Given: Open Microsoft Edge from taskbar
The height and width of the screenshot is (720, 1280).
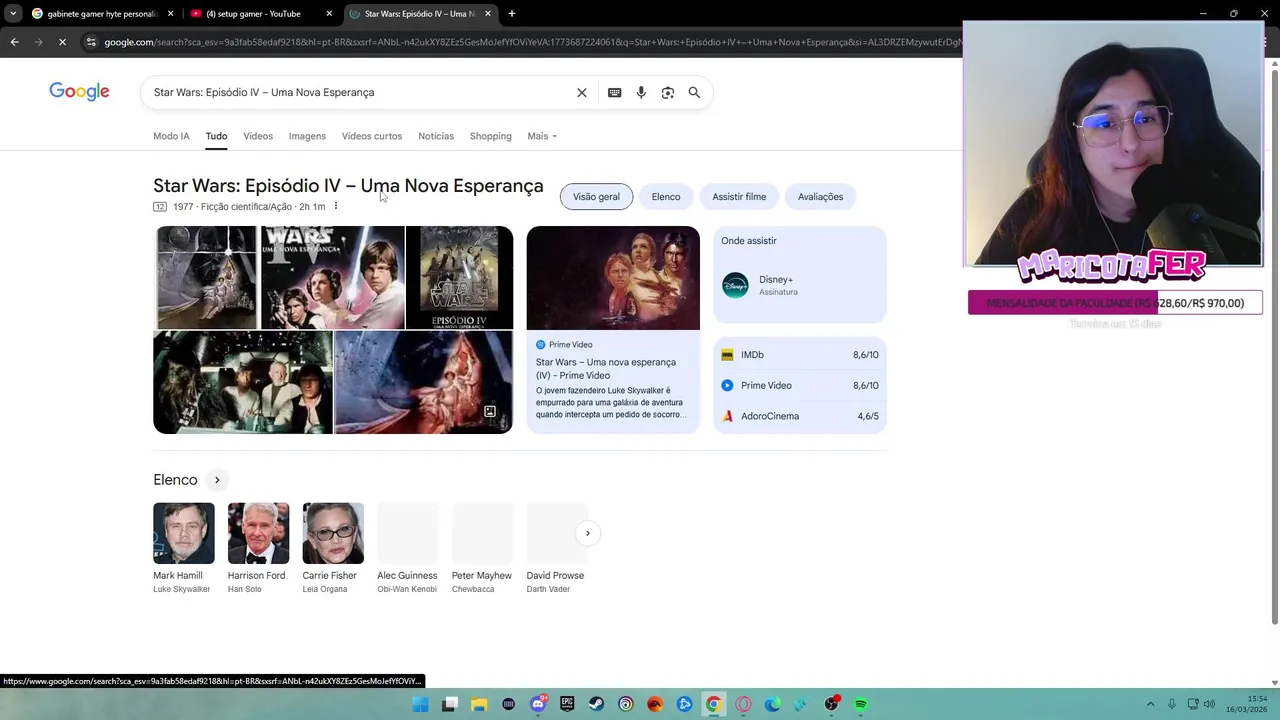Looking at the screenshot, I should [772, 704].
